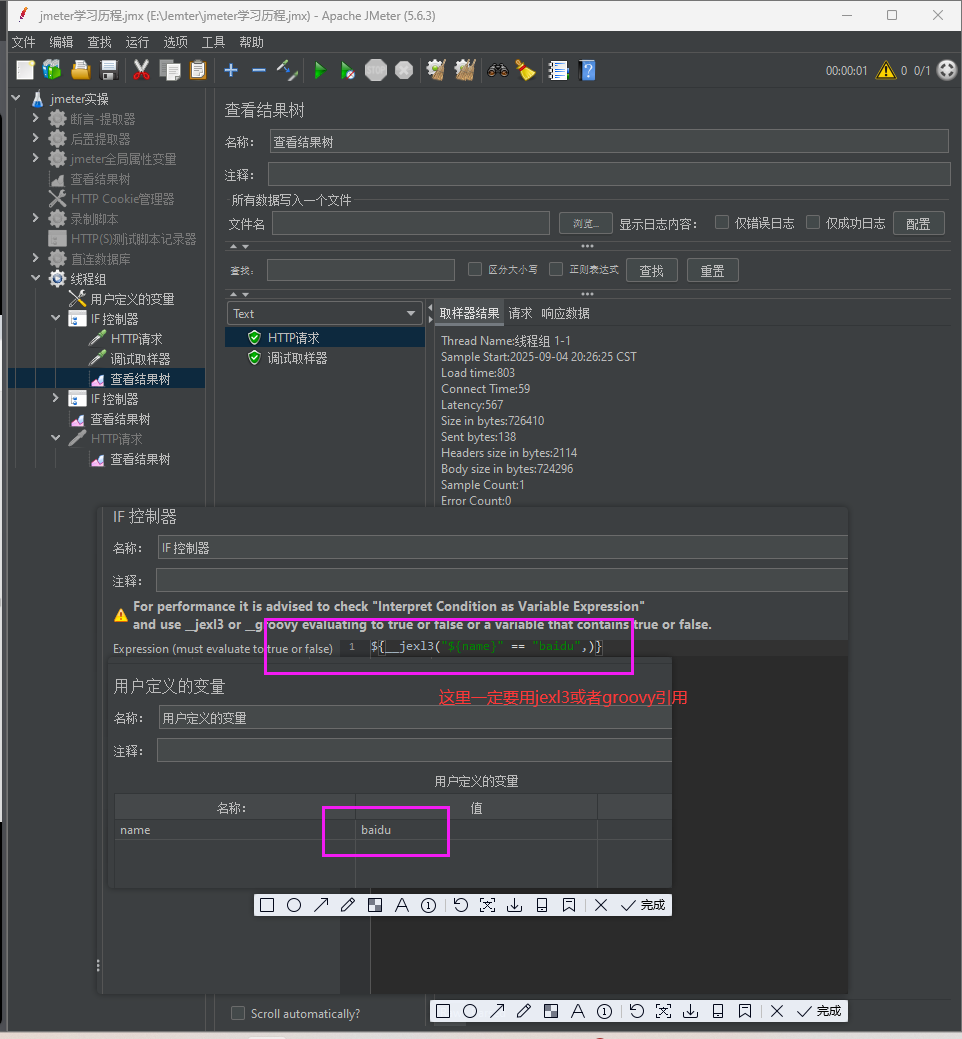The height and width of the screenshot is (1039, 962).
Task: Open the 编辑 menu
Action: pyautogui.click(x=61, y=42)
